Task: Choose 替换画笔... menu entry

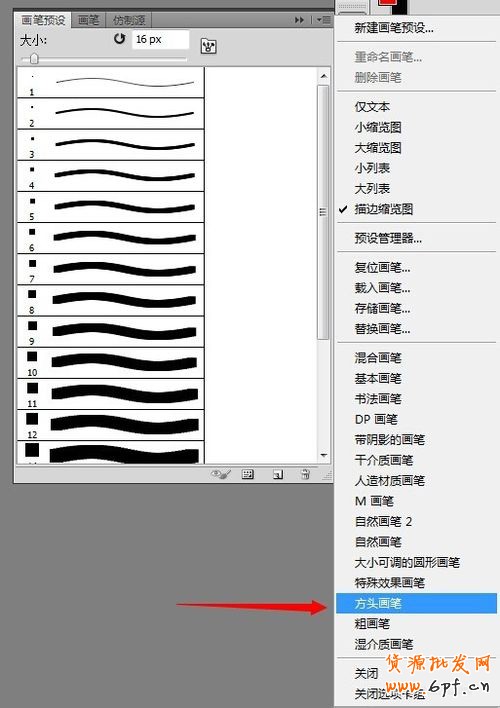Action: [382, 329]
